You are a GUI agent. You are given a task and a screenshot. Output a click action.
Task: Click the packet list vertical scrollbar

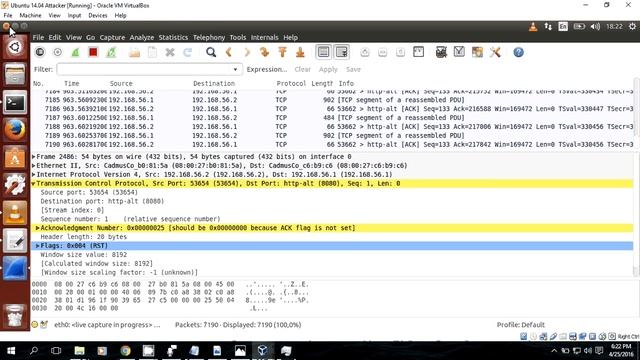[636, 108]
